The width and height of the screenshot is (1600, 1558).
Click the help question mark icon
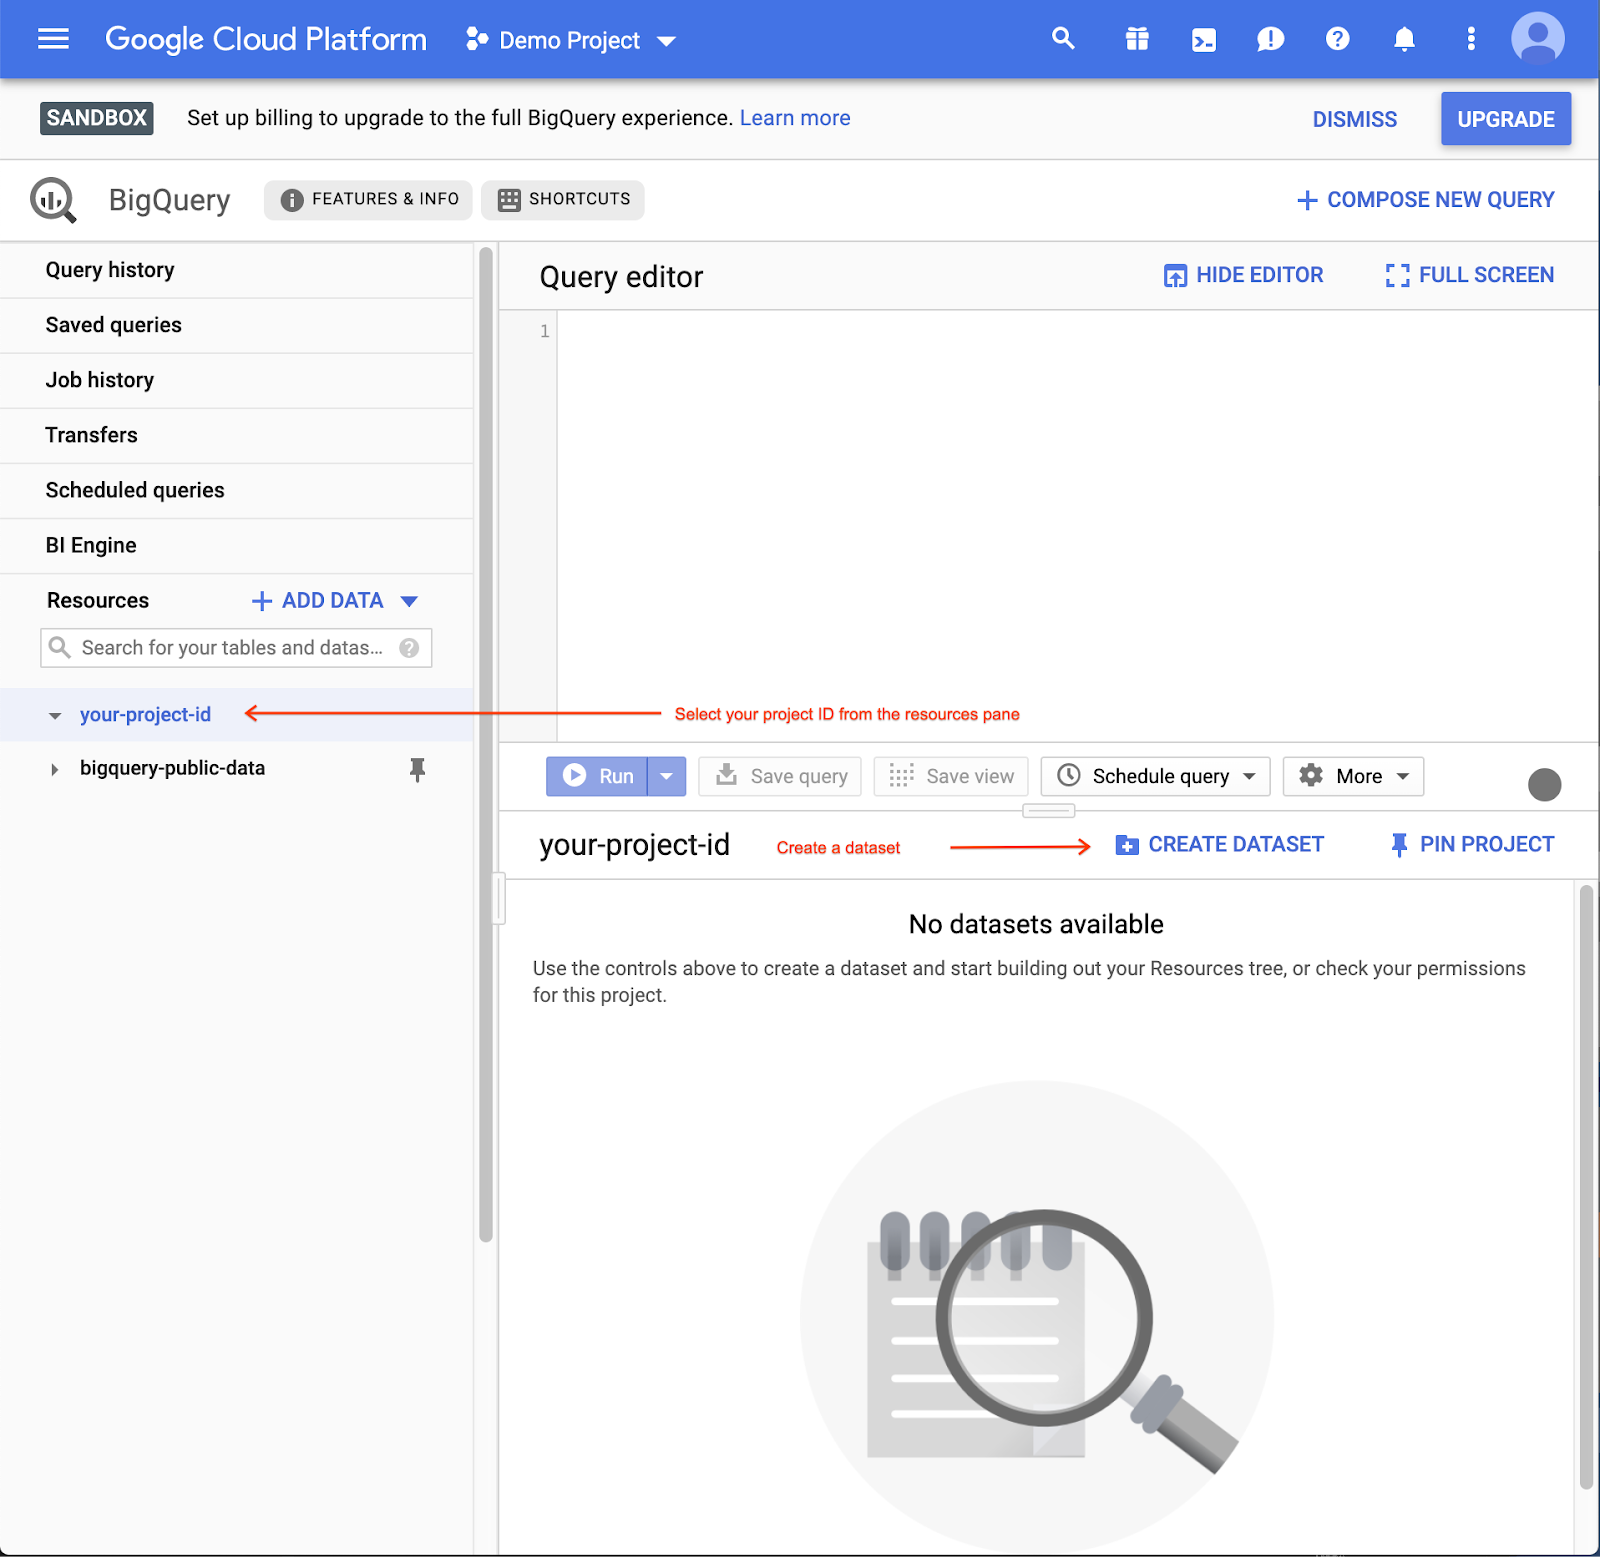pyautogui.click(x=1337, y=39)
